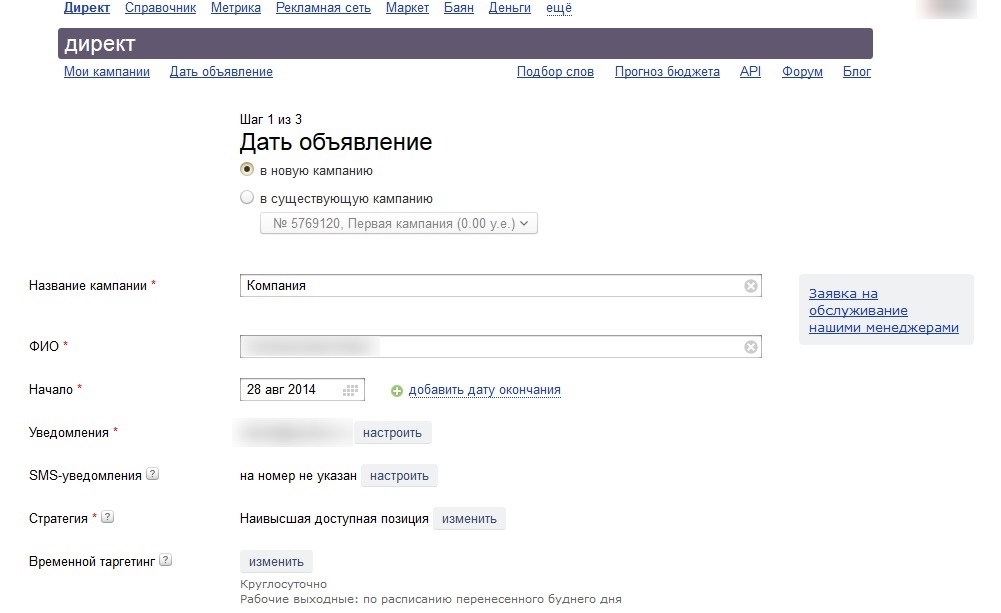This screenshot has height=613, width=1001.
Task: Select 'в новую кампанию' radio button
Action: pos(247,170)
